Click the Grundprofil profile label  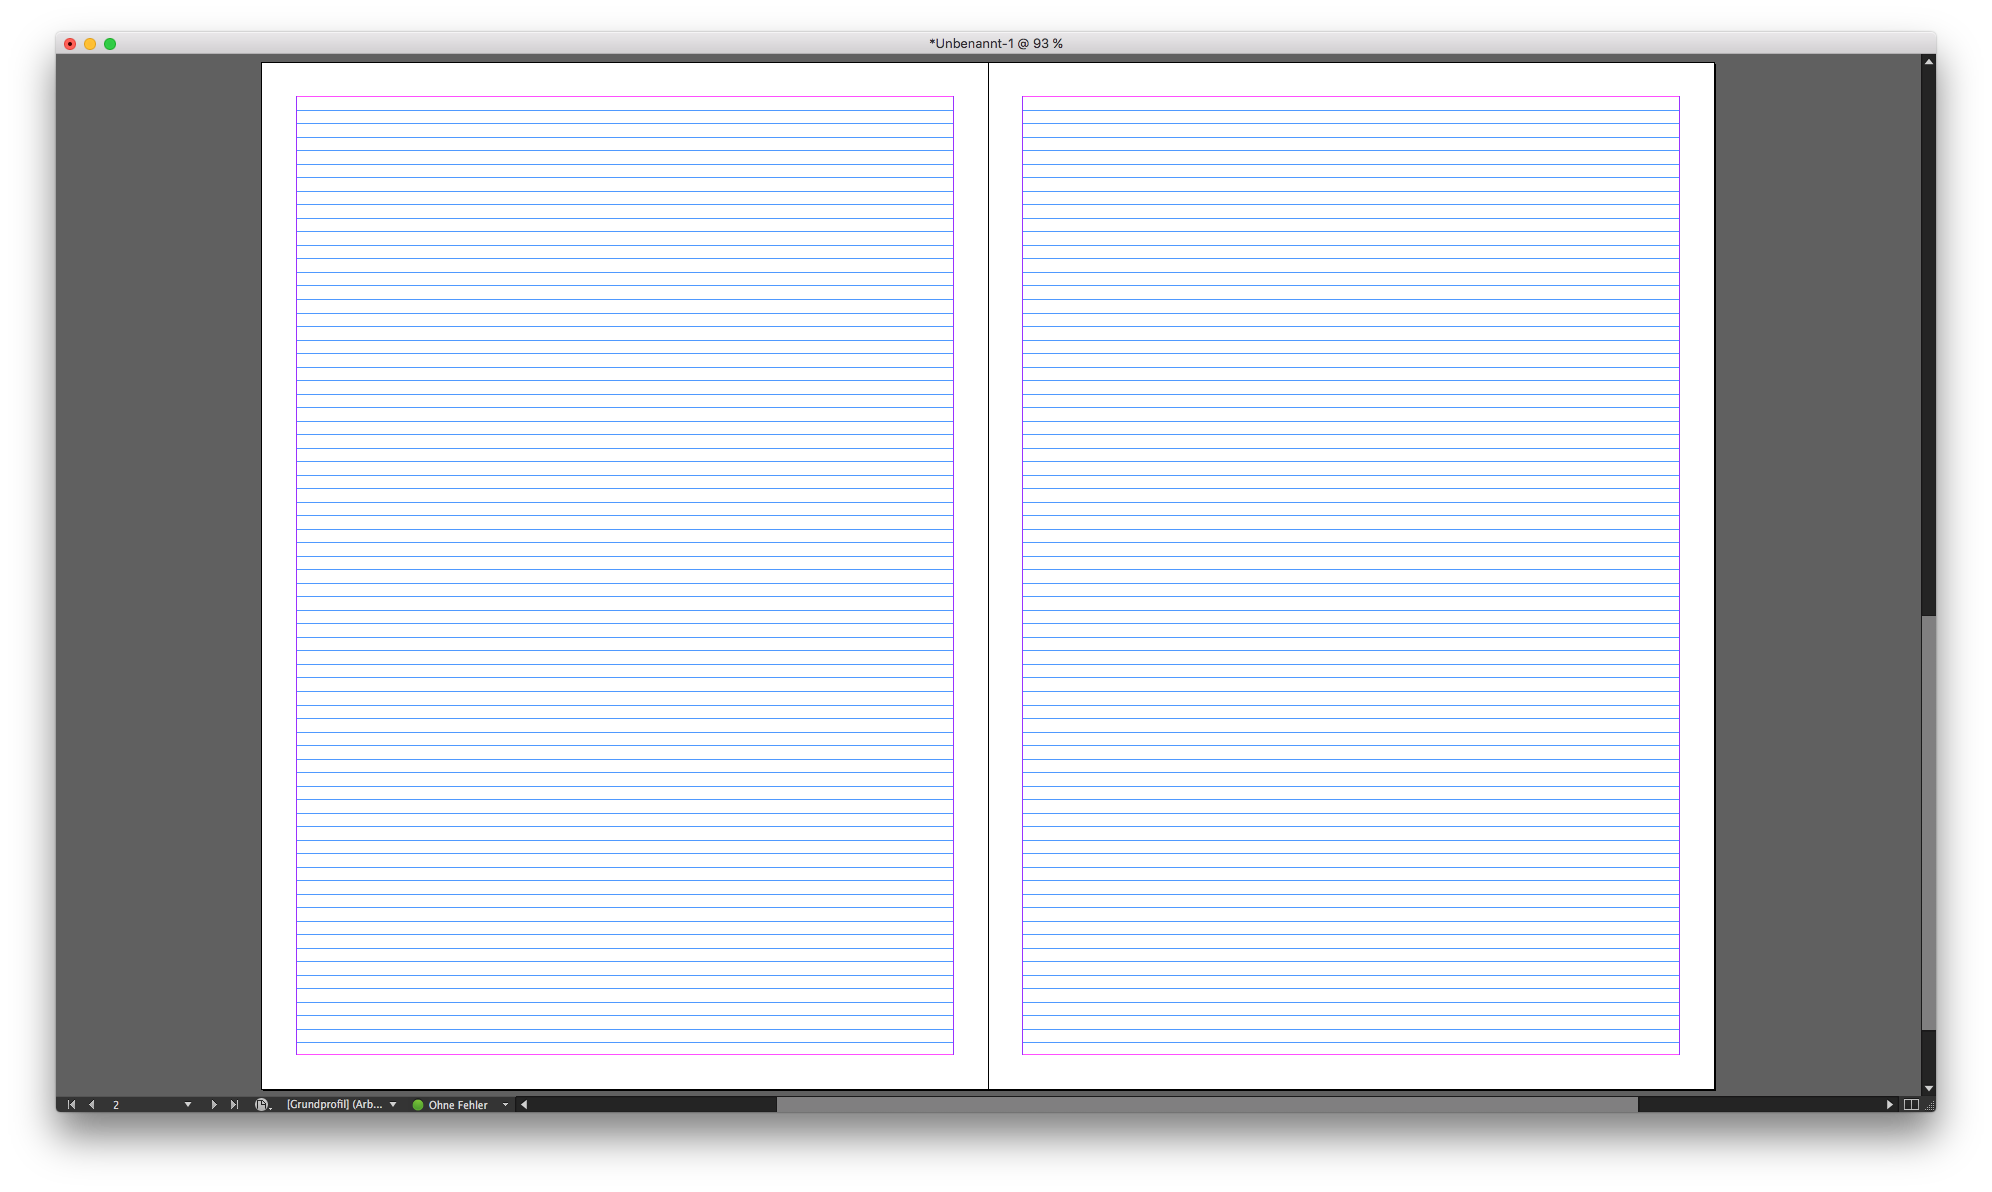click(x=334, y=1105)
